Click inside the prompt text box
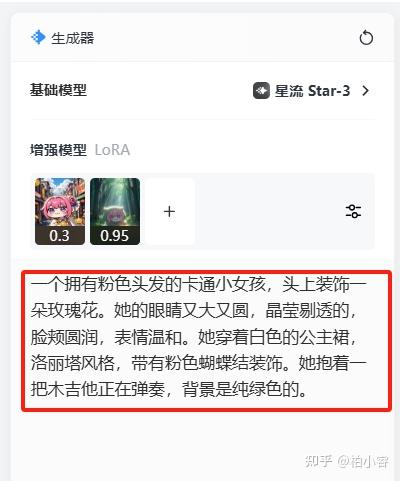The height and width of the screenshot is (481, 400). pos(207,341)
